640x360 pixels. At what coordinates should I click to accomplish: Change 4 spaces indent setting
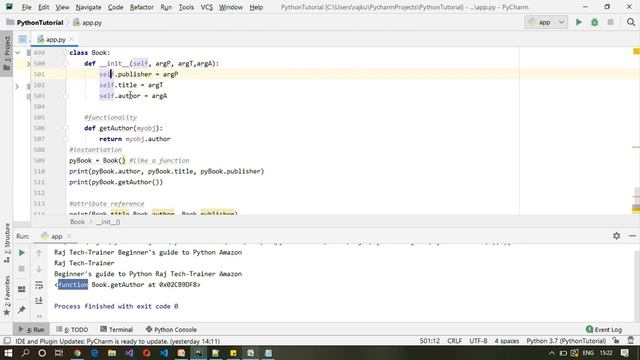[507, 341]
